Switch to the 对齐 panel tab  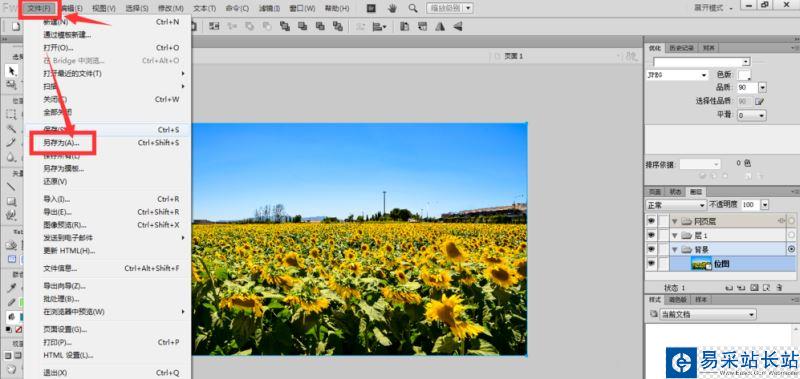(708, 47)
